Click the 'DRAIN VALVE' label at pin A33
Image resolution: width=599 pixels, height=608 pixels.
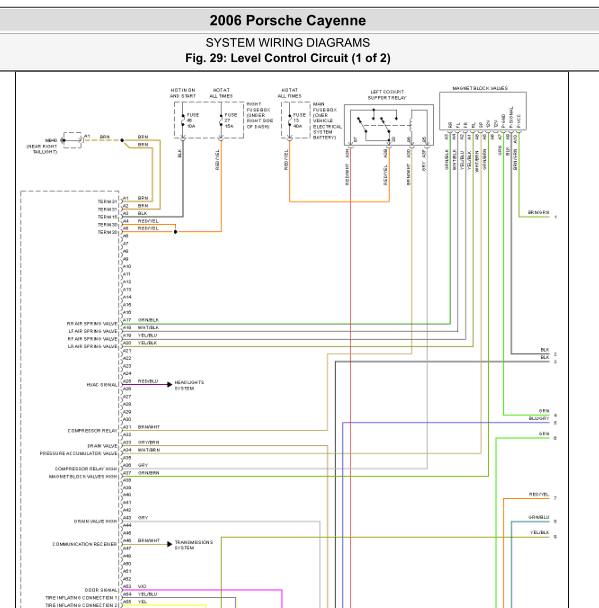102,446
